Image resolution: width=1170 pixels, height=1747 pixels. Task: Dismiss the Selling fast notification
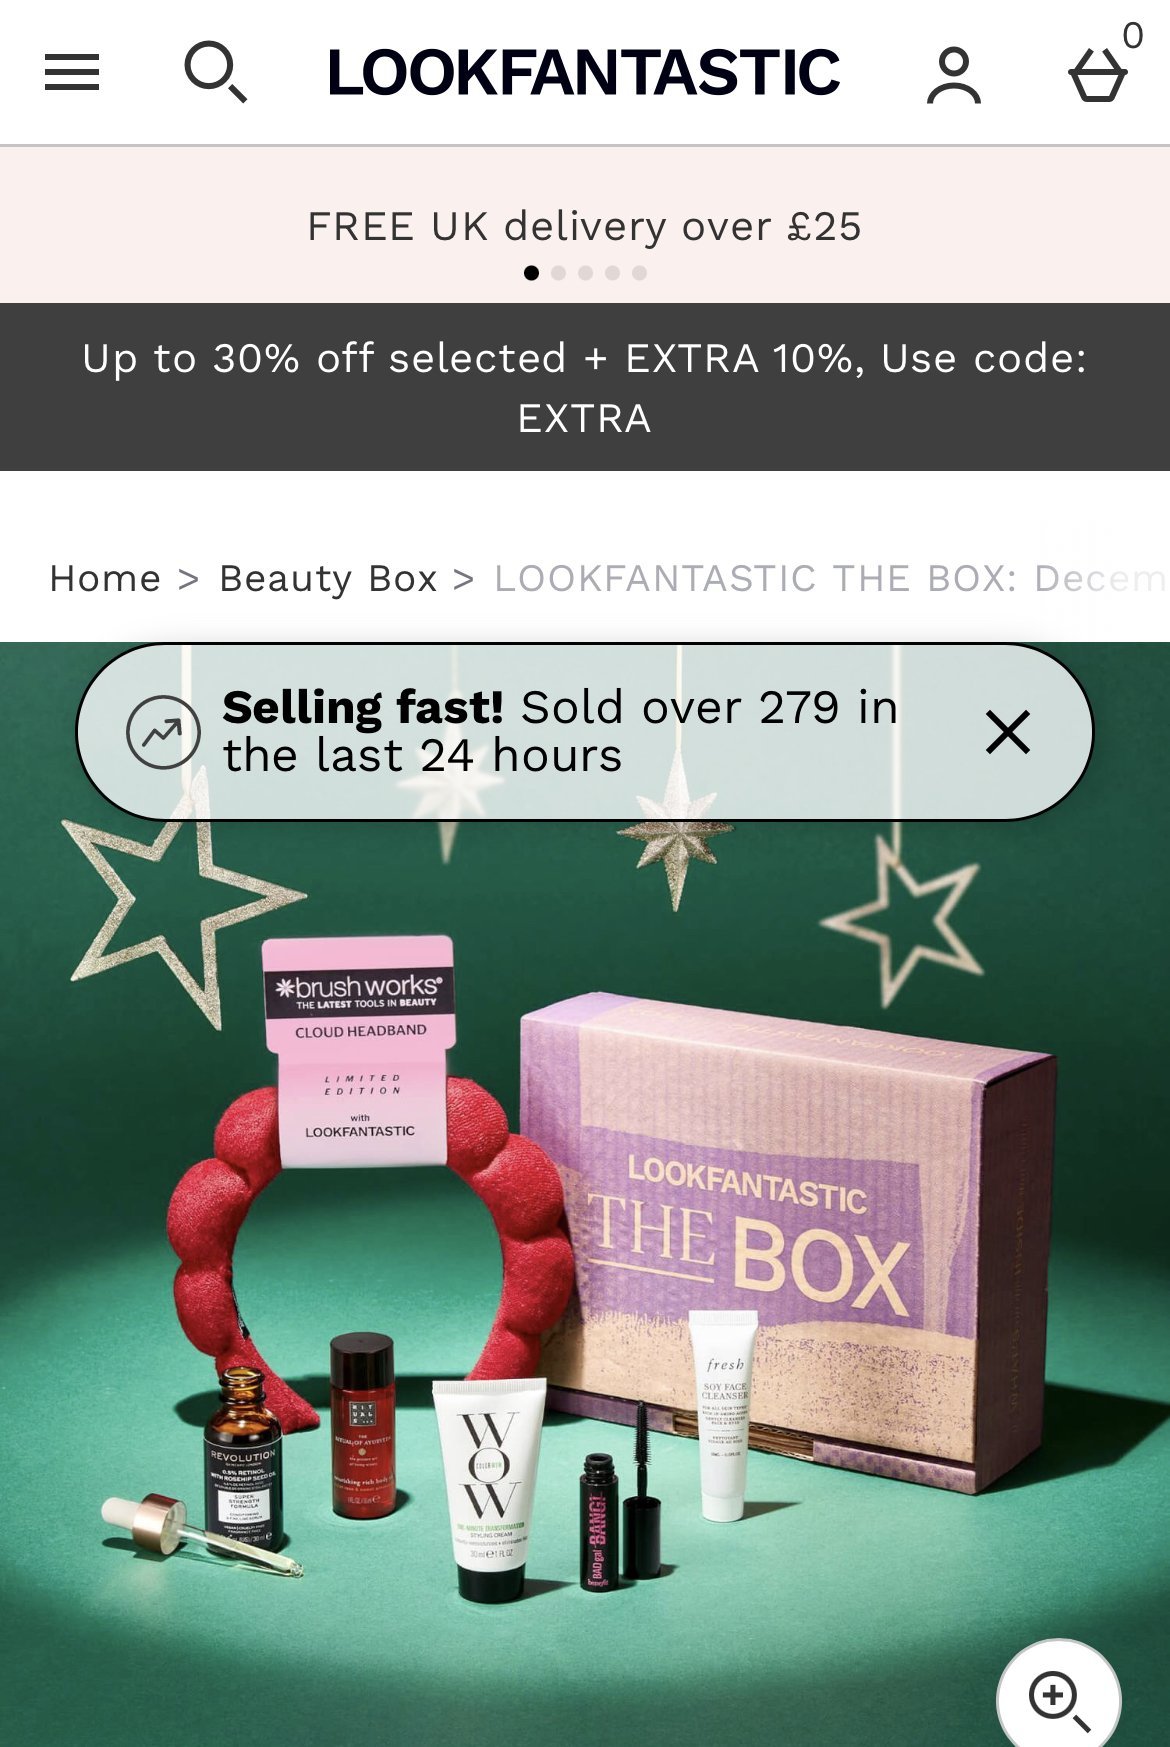click(1008, 732)
